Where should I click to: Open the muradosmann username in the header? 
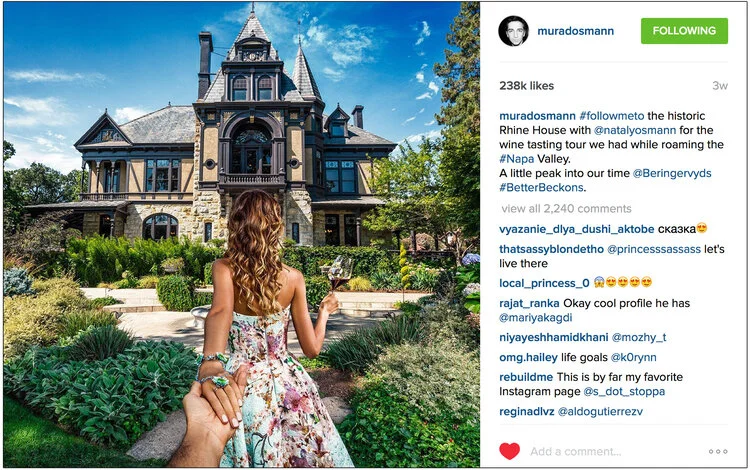click(575, 31)
